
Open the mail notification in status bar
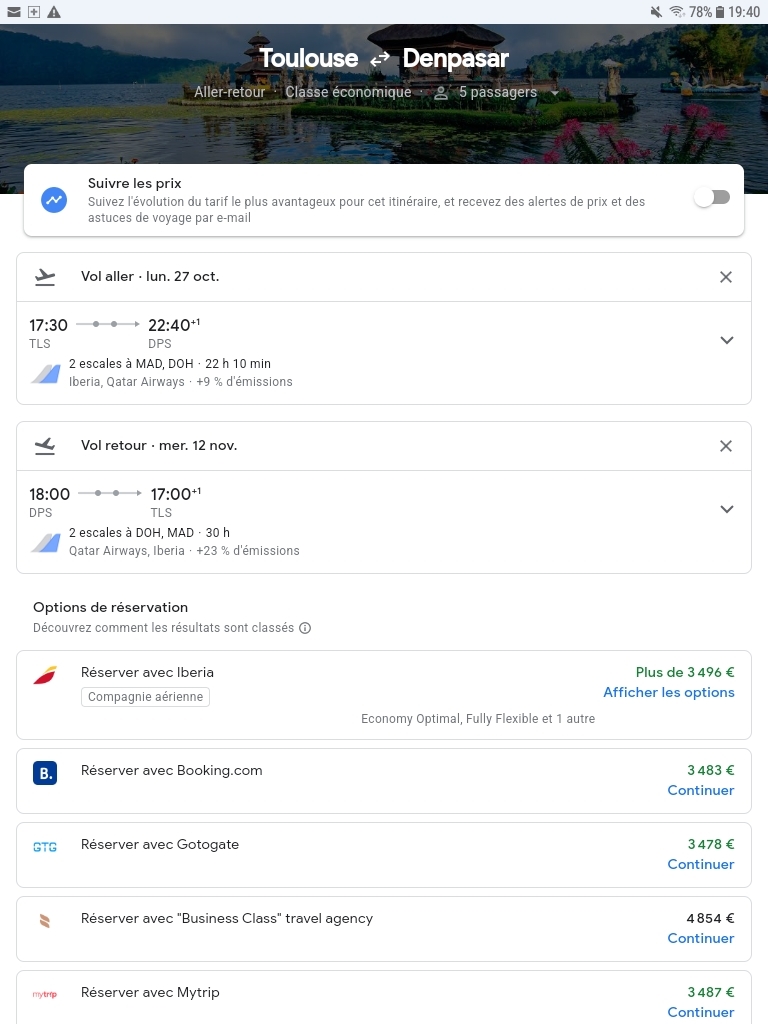tap(13, 12)
